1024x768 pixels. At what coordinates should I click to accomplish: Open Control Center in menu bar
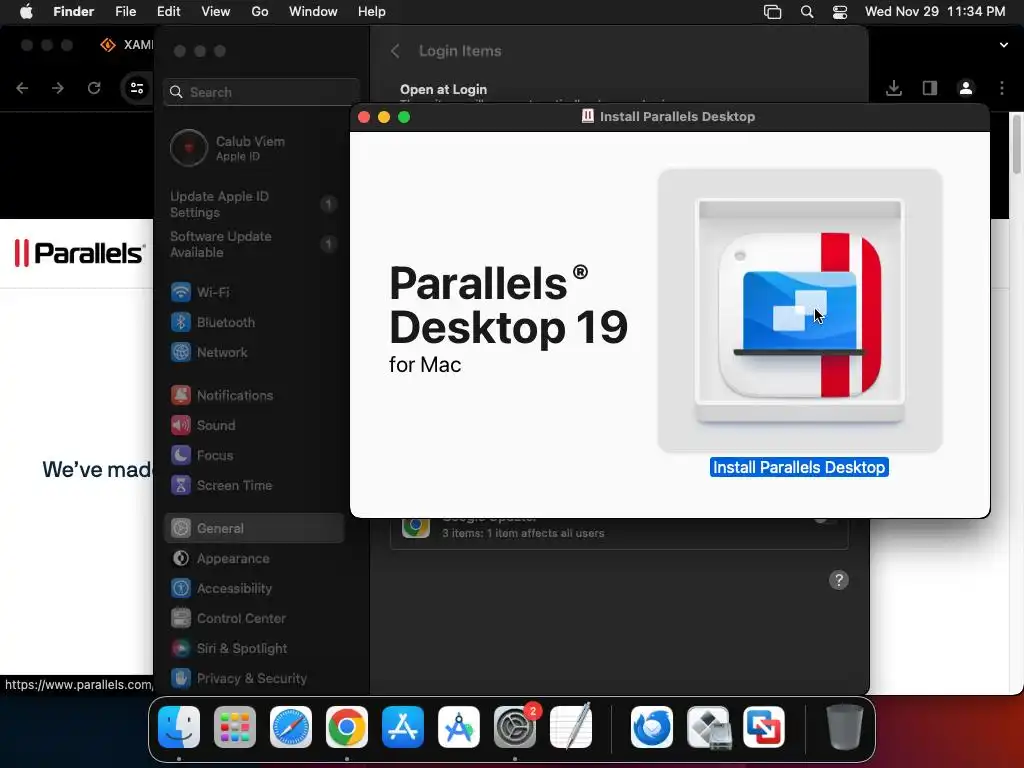[840, 12]
